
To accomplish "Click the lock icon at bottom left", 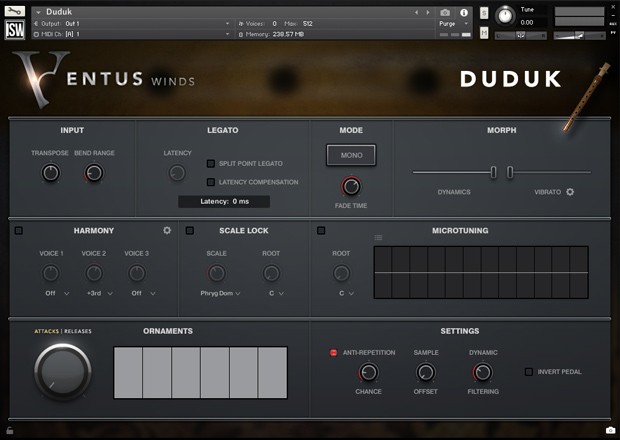I will click(x=9, y=431).
